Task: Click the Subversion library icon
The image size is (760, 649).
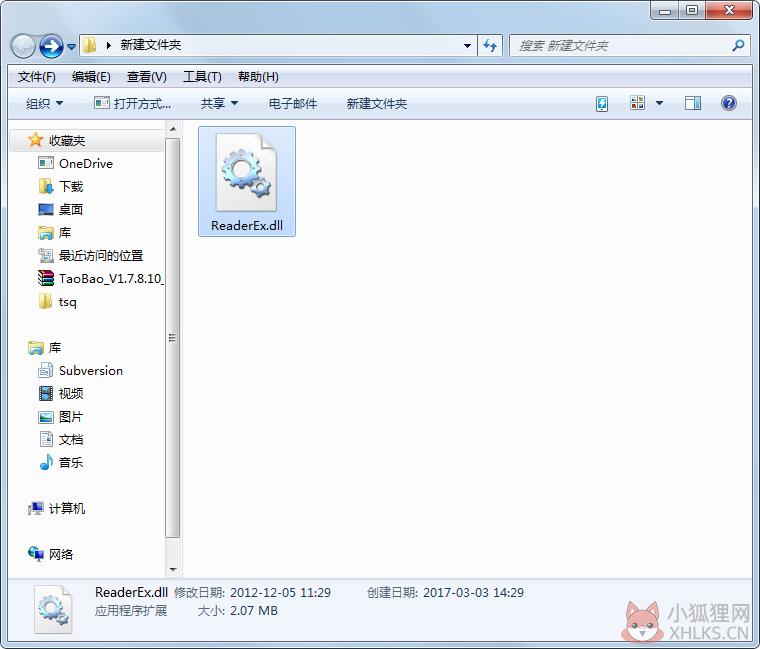Action: coord(46,370)
